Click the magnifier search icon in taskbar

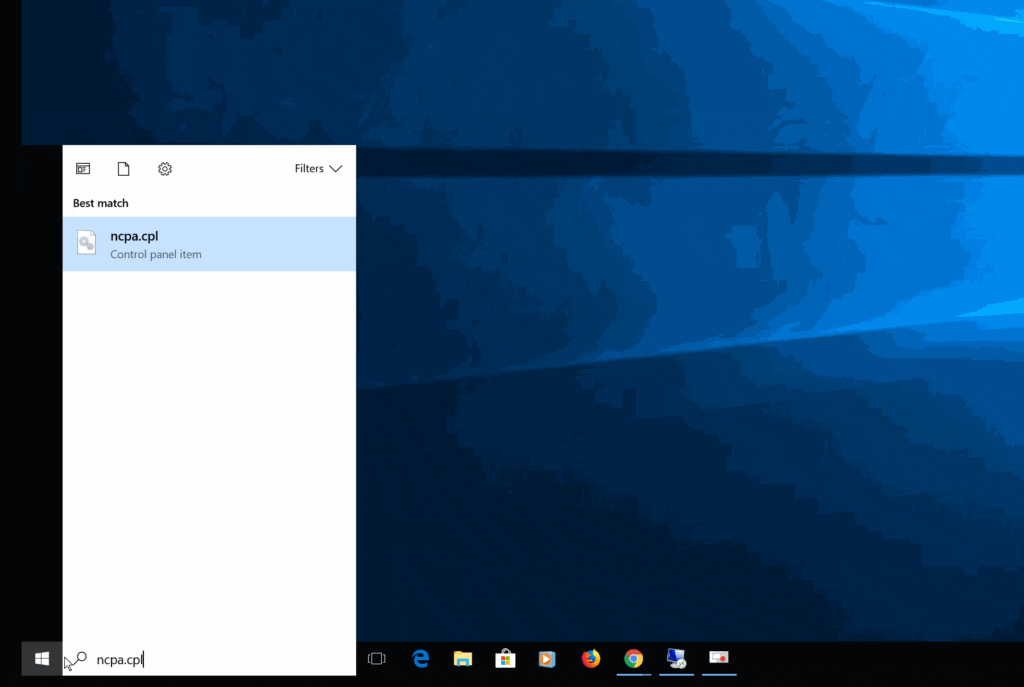click(x=77, y=659)
